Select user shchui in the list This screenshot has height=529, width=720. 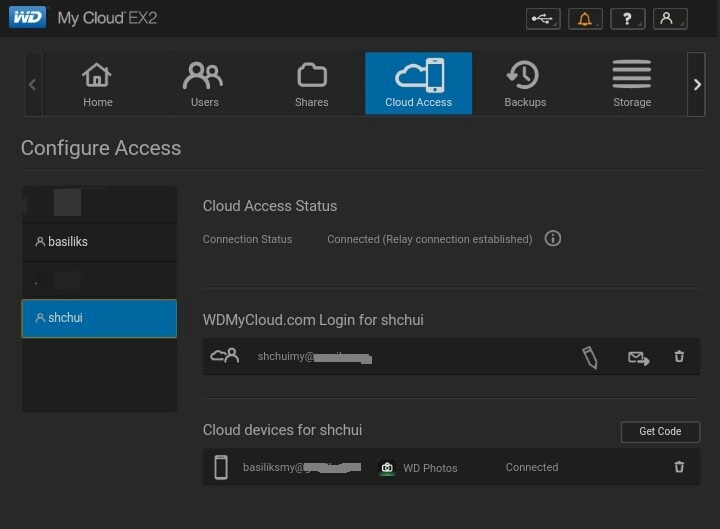(x=99, y=318)
